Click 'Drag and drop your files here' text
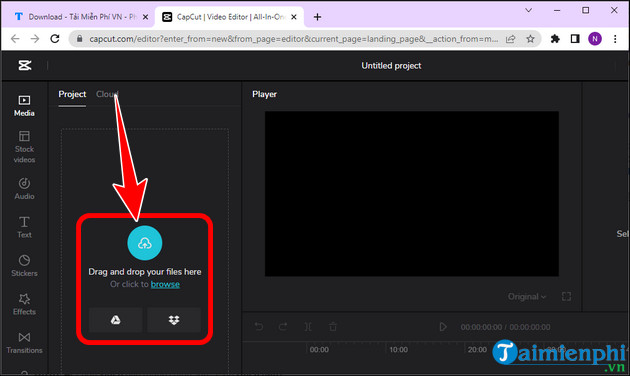 click(x=145, y=272)
